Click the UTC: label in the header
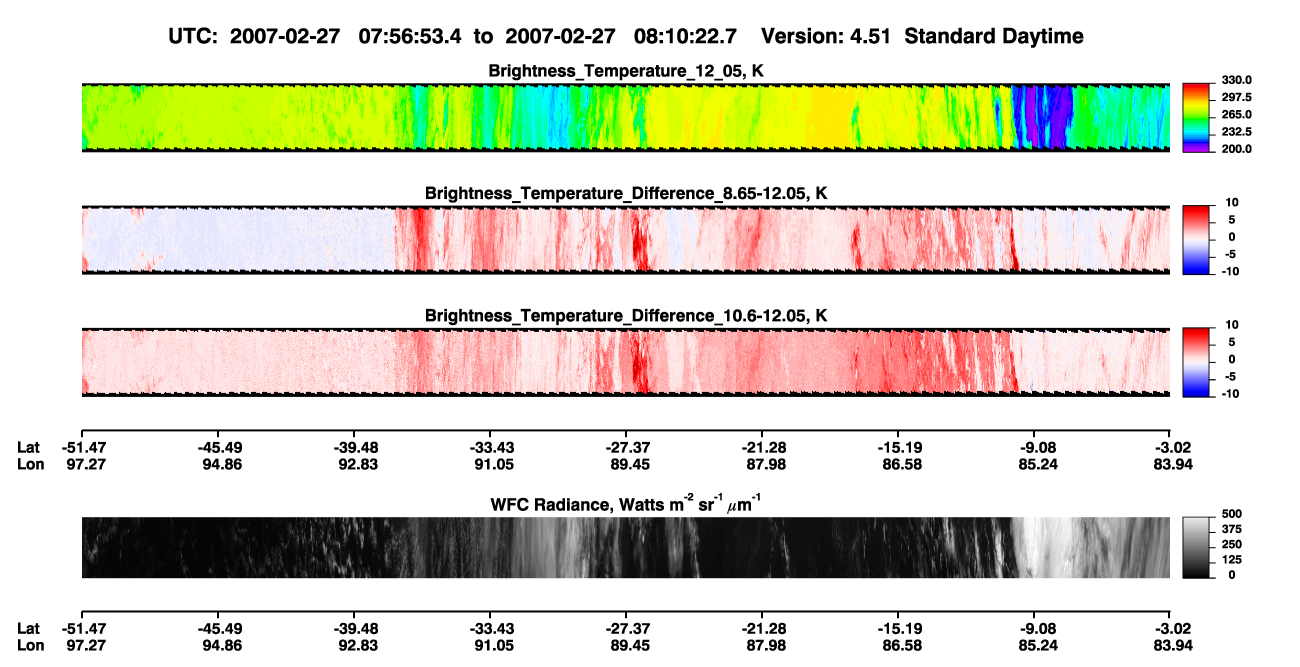Viewport: 1300px width, 667px height. click(193, 37)
